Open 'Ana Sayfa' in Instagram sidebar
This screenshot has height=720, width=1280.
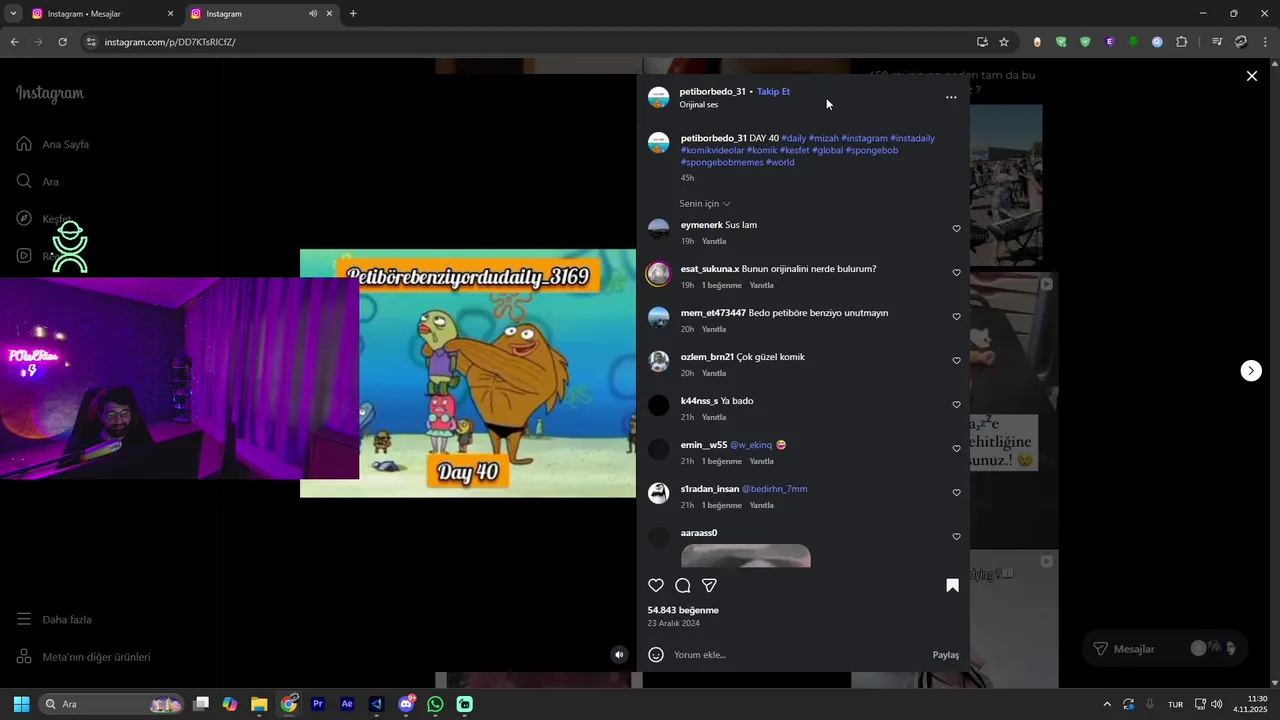(x=52, y=144)
